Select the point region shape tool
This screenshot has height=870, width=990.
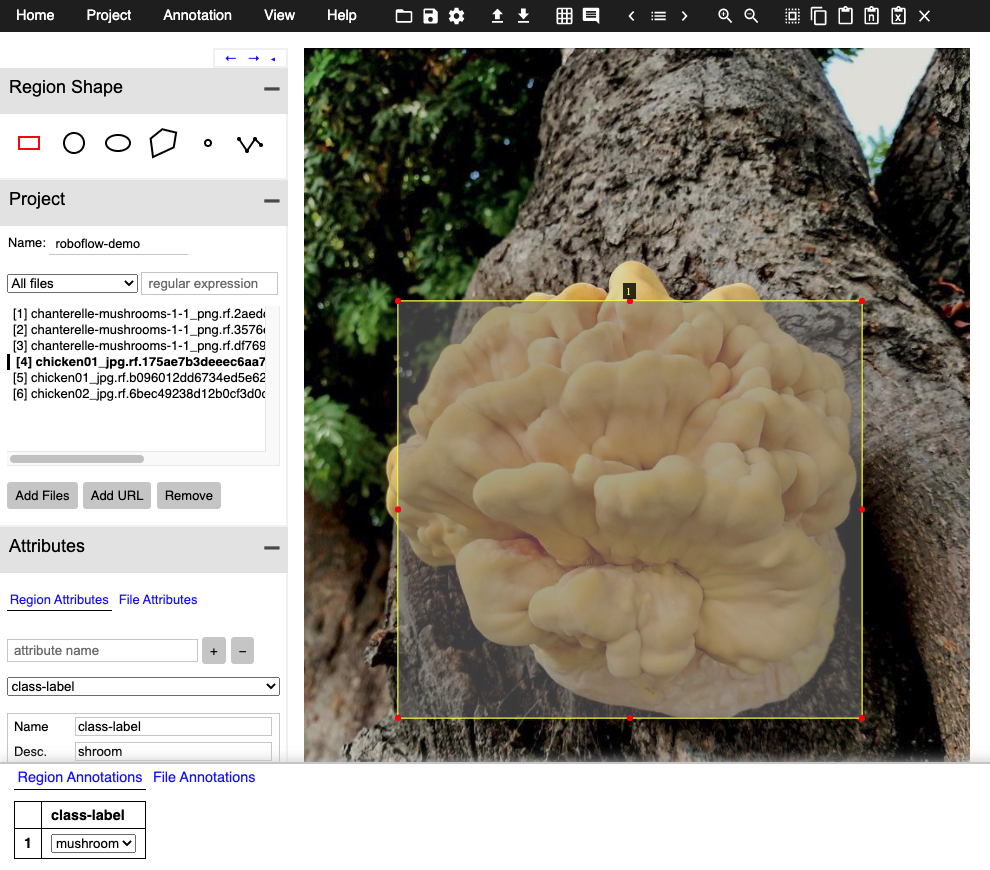tap(207, 143)
